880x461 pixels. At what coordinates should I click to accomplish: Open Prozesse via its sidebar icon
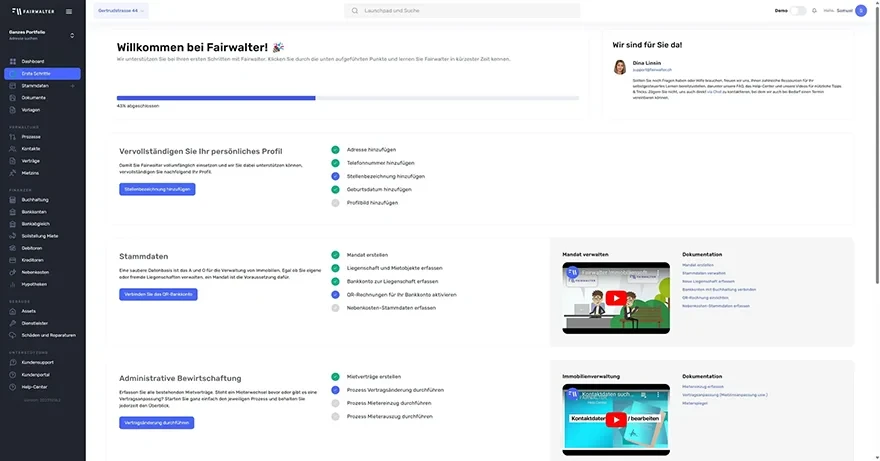click(13, 137)
